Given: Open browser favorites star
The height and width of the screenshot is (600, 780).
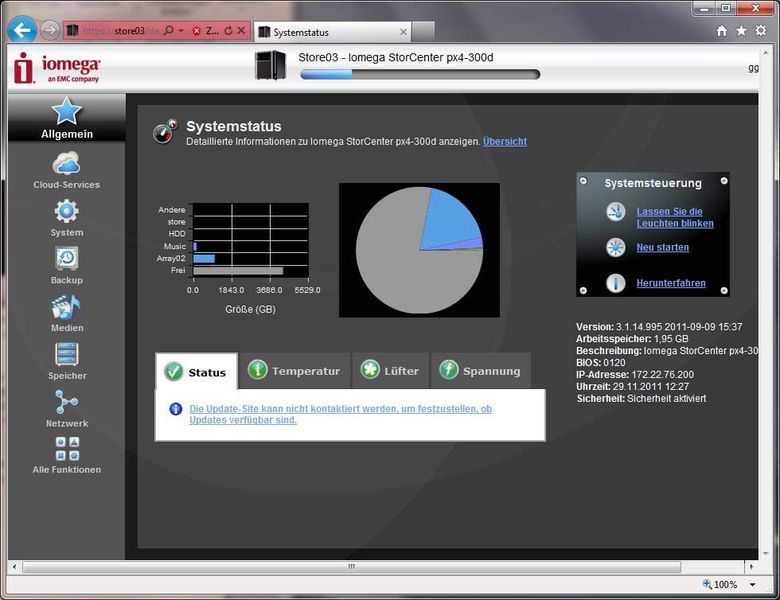Looking at the screenshot, I should click(741, 31).
